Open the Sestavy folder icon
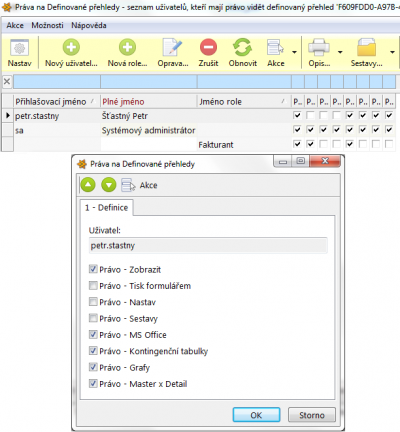The width and height of the screenshot is (400, 432). click(366, 47)
